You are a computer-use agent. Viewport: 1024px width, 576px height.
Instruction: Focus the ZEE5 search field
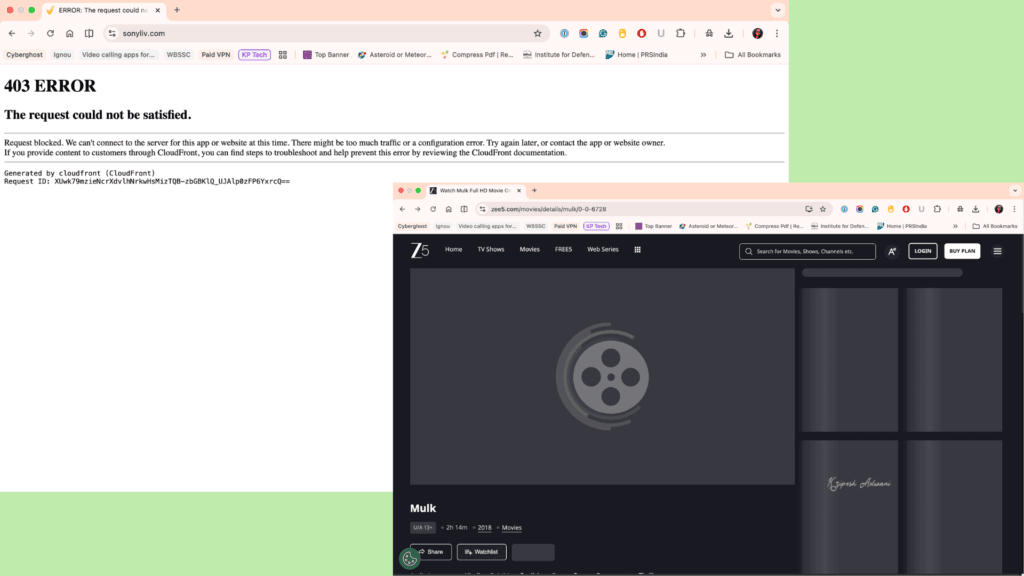click(807, 251)
